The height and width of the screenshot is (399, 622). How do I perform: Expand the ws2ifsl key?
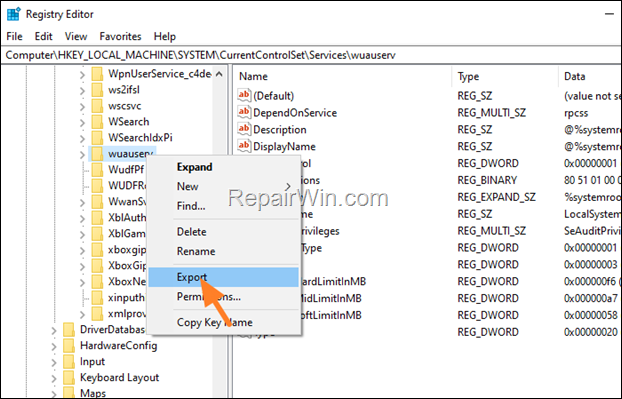pyautogui.click(x=82, y=90)
